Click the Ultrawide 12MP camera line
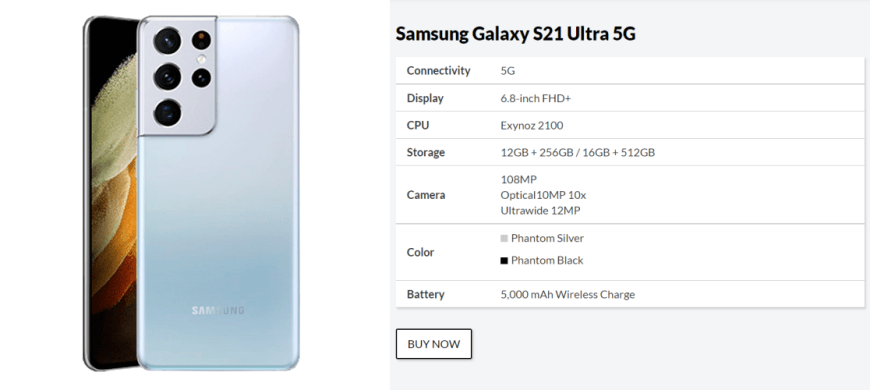This screenshot has height=390, width=870. click(x=540, y=211)
